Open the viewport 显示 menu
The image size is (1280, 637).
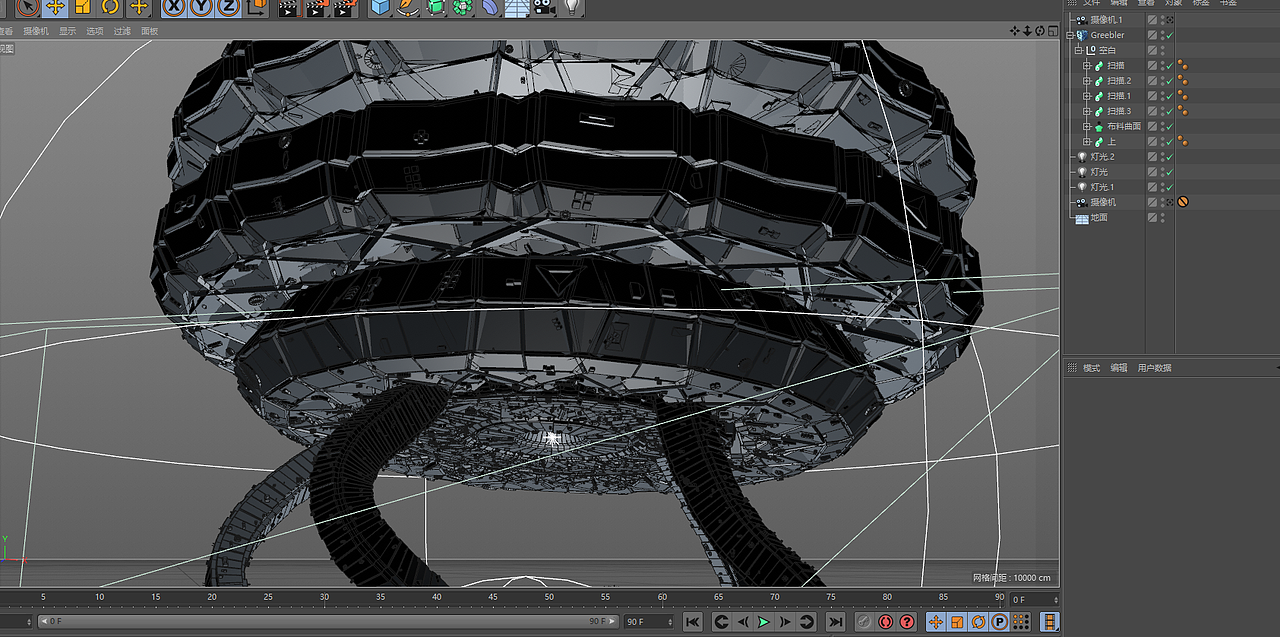point(67,31)
